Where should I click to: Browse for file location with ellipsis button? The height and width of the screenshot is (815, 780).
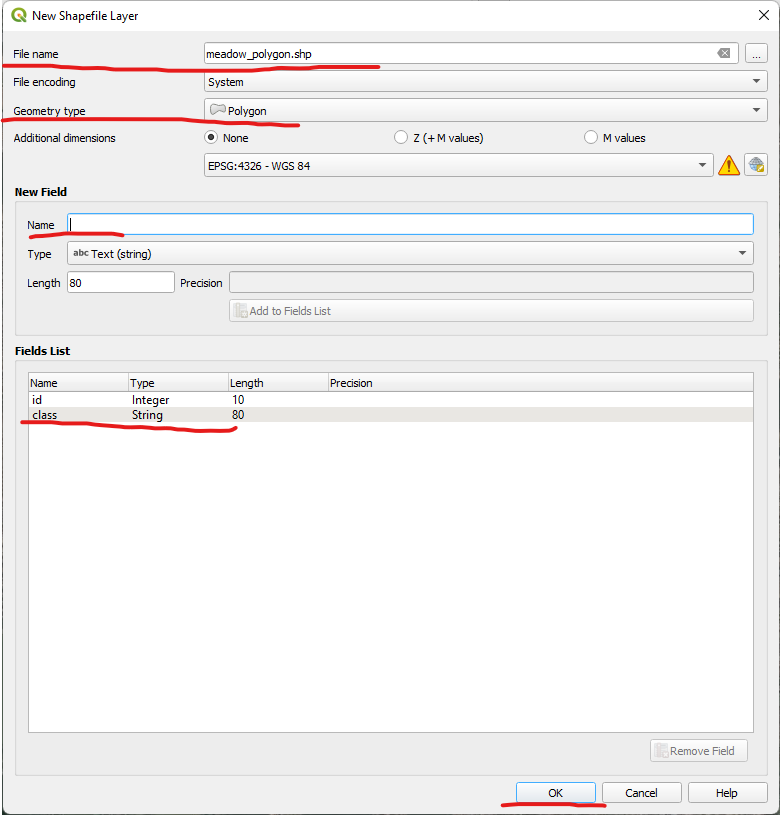point(756,53)
